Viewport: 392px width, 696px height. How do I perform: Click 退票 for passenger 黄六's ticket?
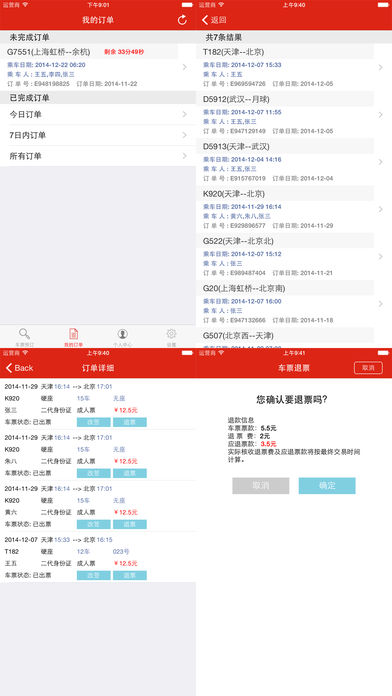[130, 524]
